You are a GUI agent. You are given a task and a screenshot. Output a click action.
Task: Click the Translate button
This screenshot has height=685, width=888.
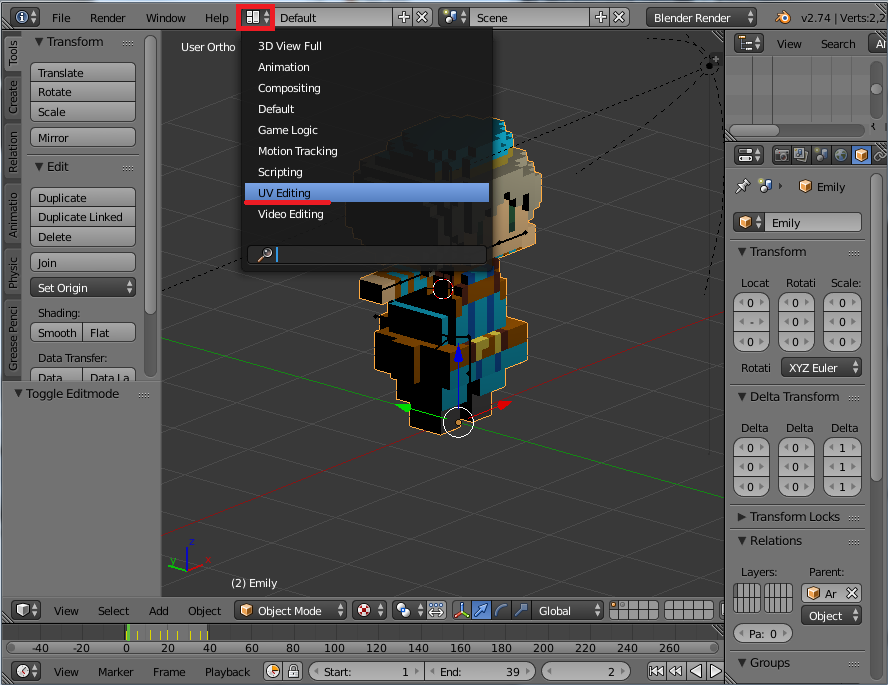(83, 72)
